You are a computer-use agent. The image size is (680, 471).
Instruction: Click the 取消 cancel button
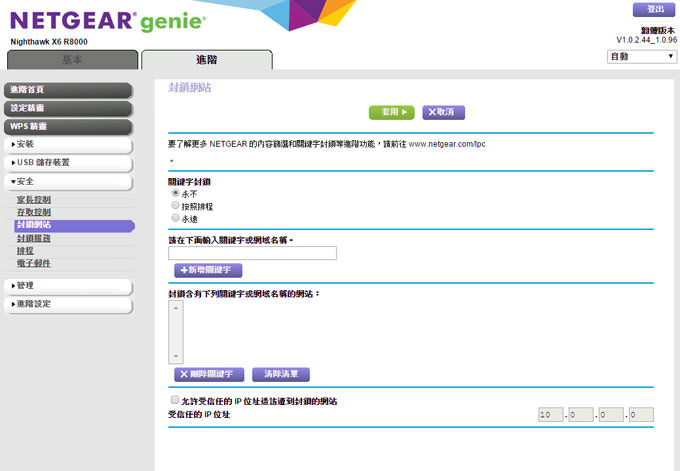coord(444,112)
